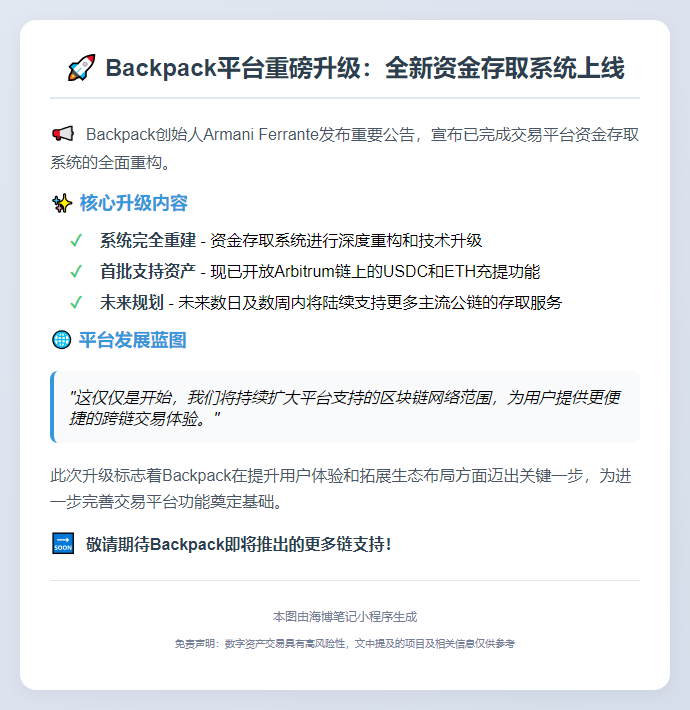Click the Armani Ferrante announcement paragraph
690x710 pixels.
[x=345, y=148]
